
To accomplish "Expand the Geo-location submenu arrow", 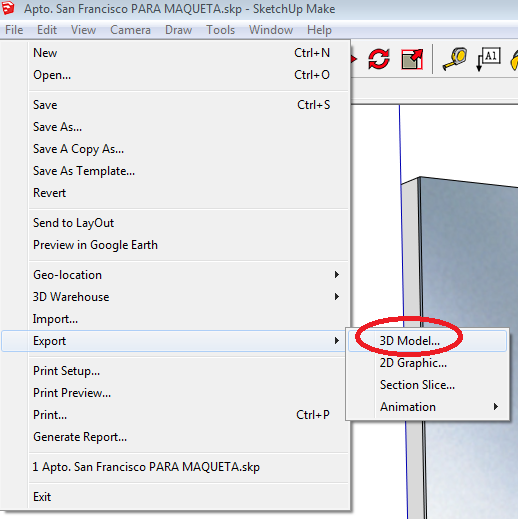I will (337, 275).
